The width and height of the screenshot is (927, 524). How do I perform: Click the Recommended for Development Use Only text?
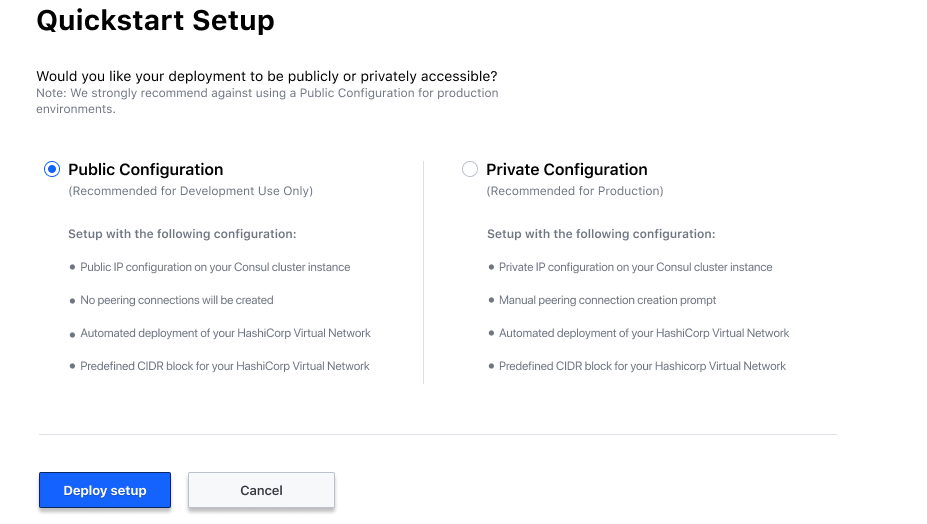coord(190,191)
